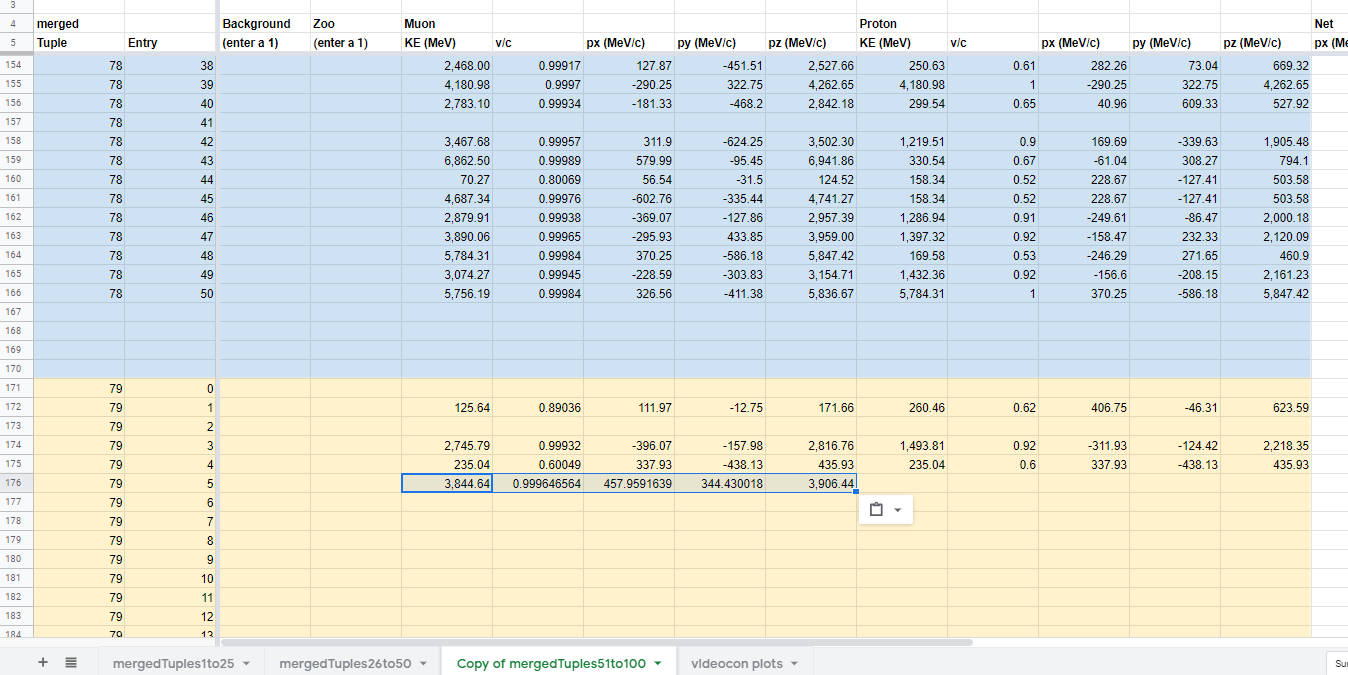The width and height of the screenshot is (1348, 675).
Task: Select Entry cell 38 of tuple 78
Action: coord(170,65)
